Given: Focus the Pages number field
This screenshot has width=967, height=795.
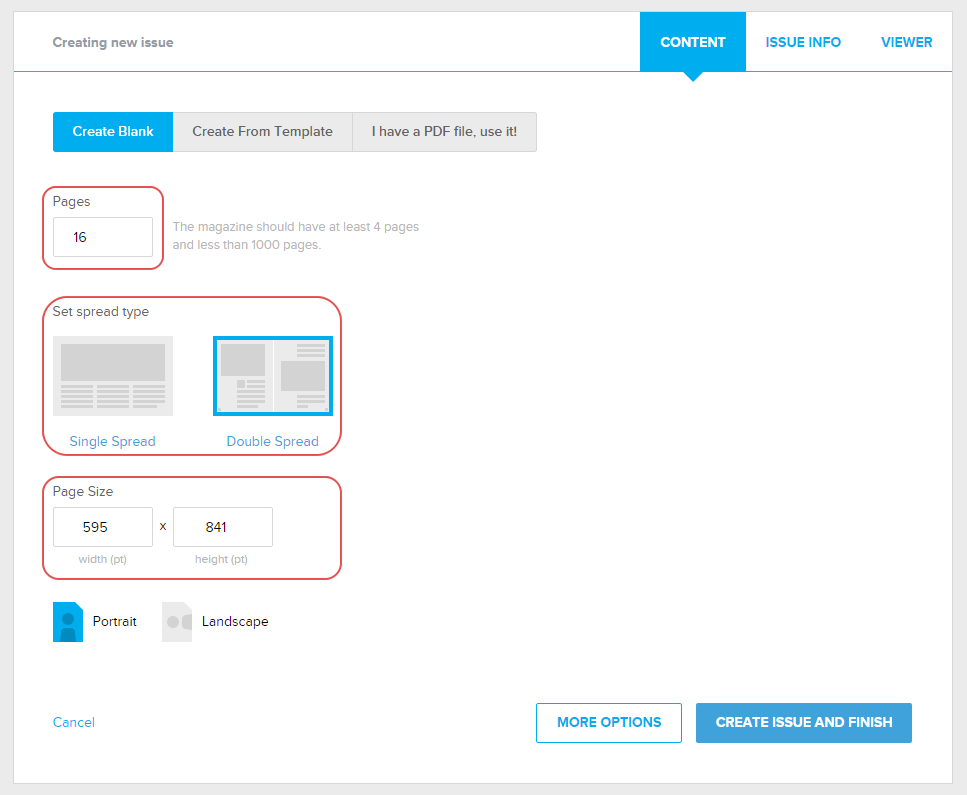Looking at the screenshot, I should click(x=103, y=237).
